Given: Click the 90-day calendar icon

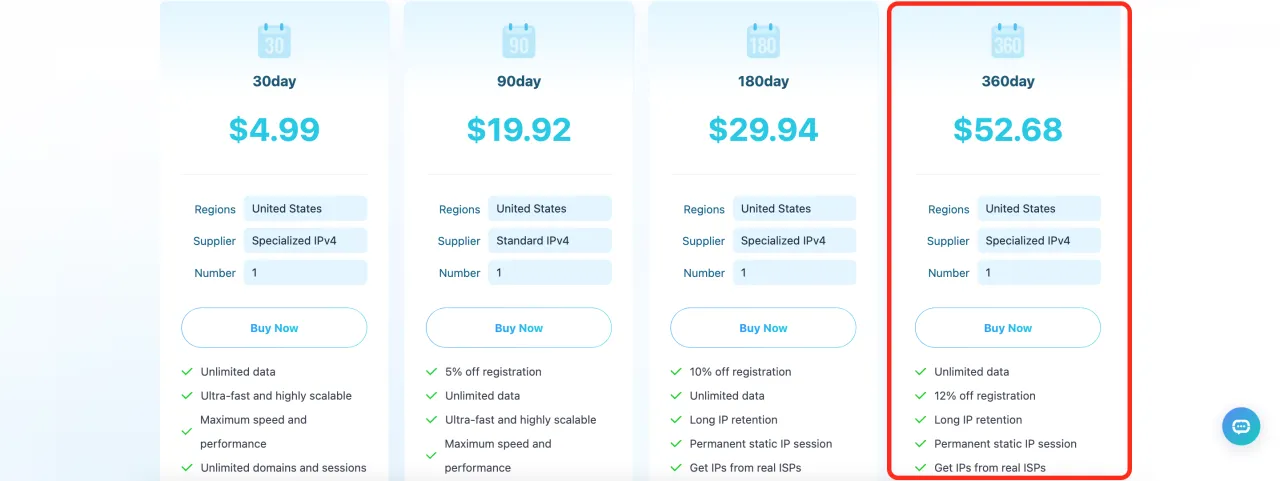Looking at the screenshot, I should pyautogui.click(x=519, y=41).
